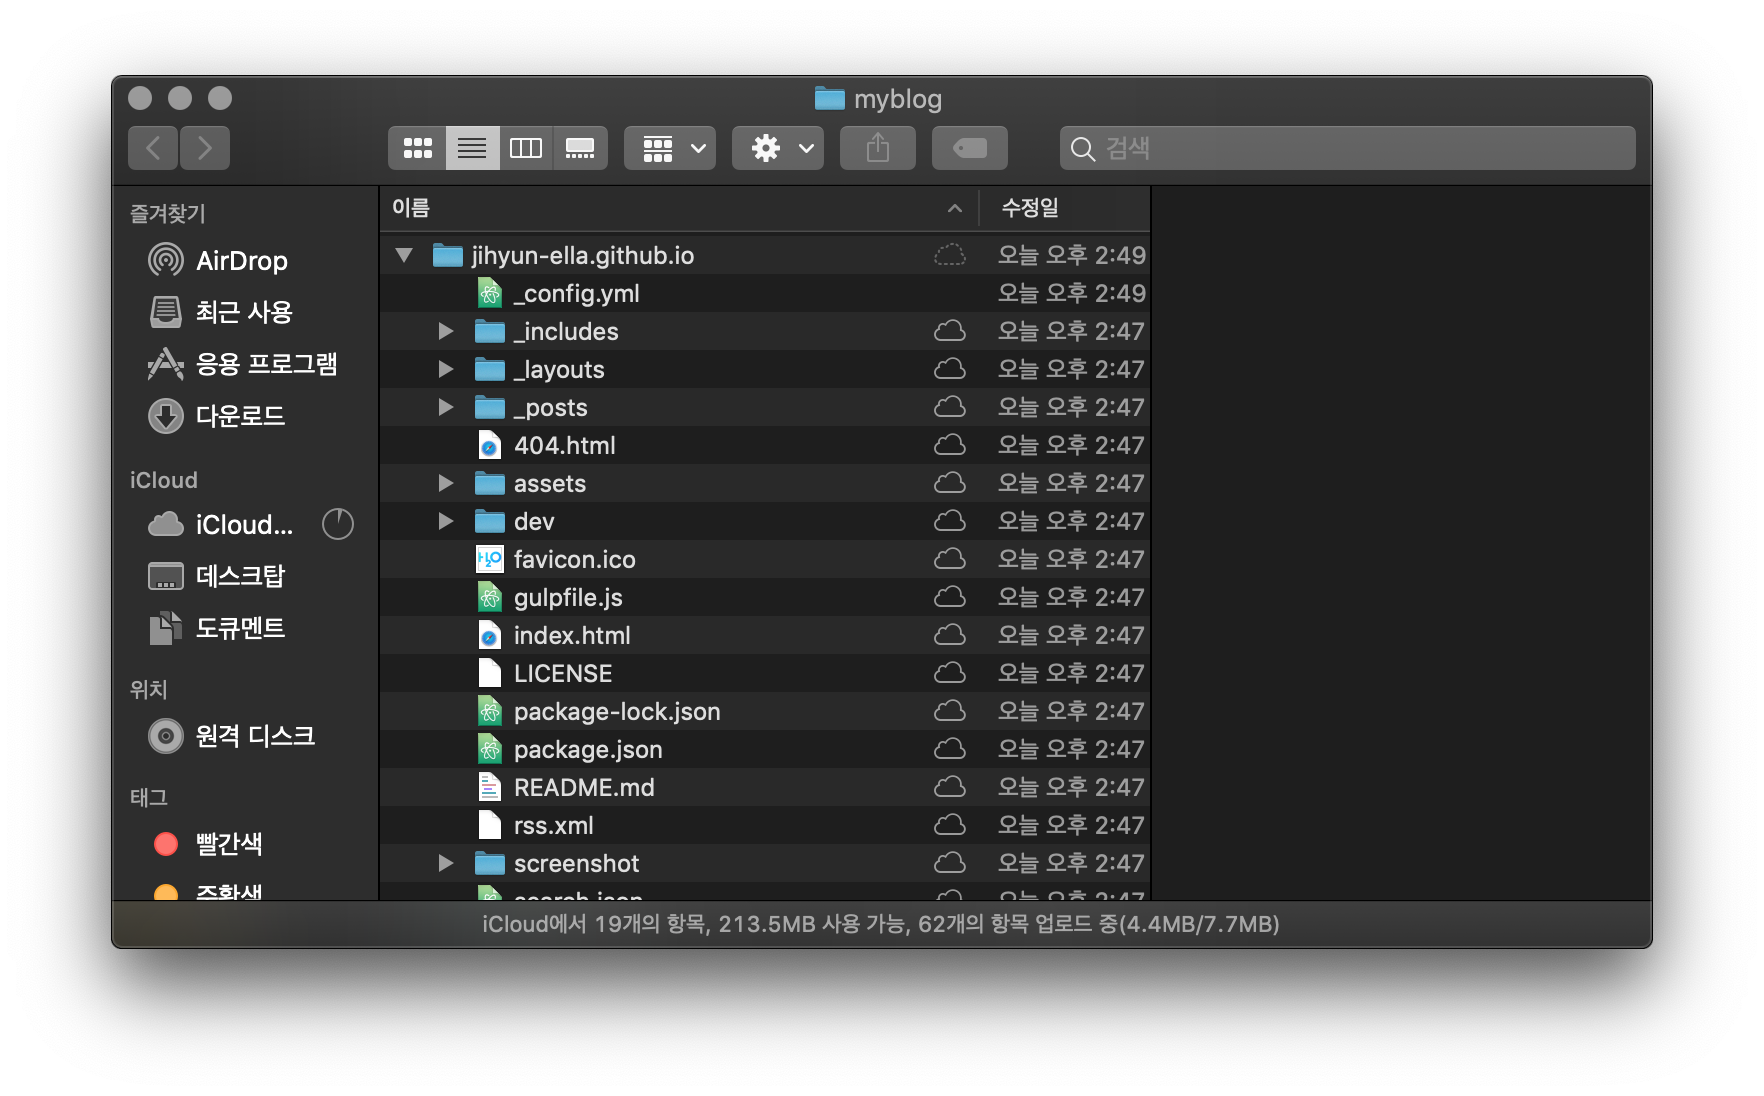The width and height of the screenshot is (1764, 1096).
Task: Select the README.md file icon
Action: click(x=490, y=787)
